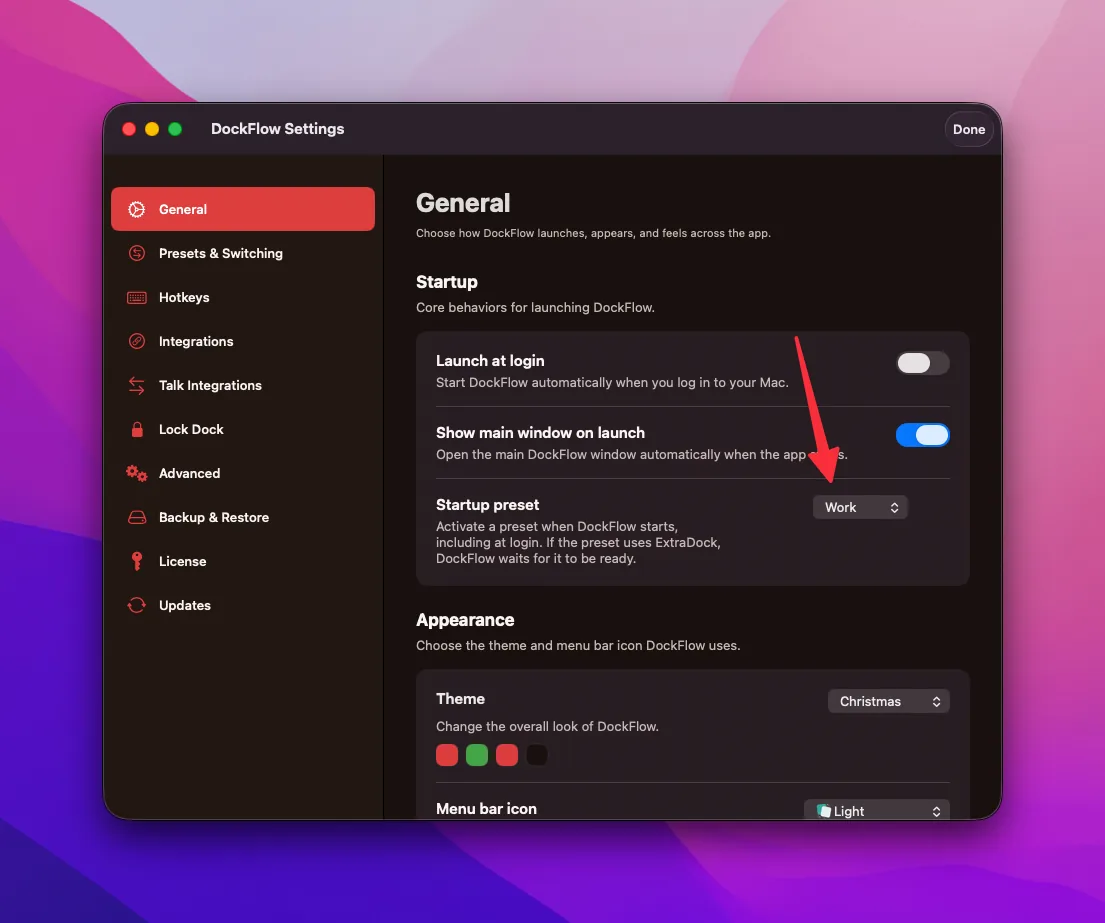
Task: Click the Presets & Switching icon
Action: tap(137, 253)
